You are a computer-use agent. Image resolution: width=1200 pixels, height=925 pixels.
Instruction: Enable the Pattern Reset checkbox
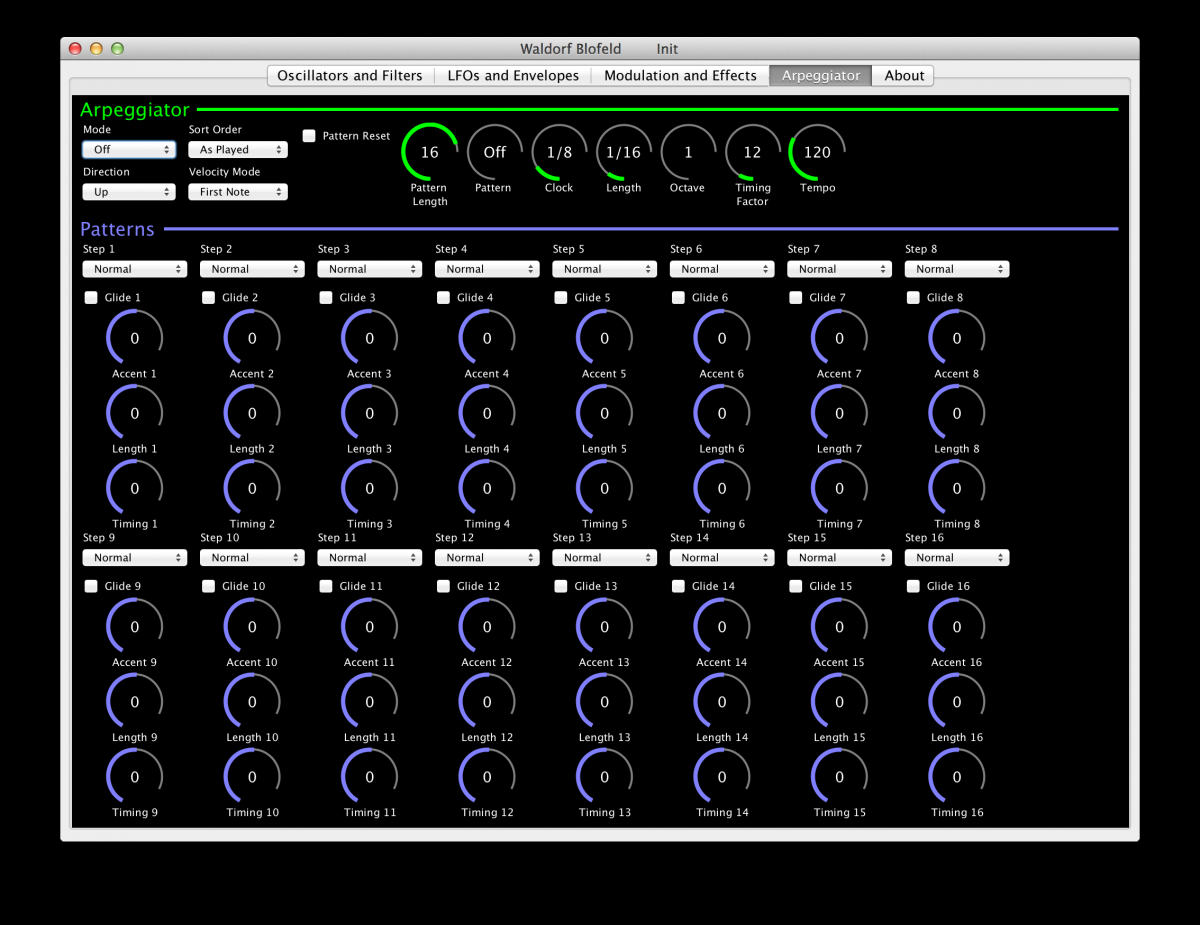[x=310, y=136]
